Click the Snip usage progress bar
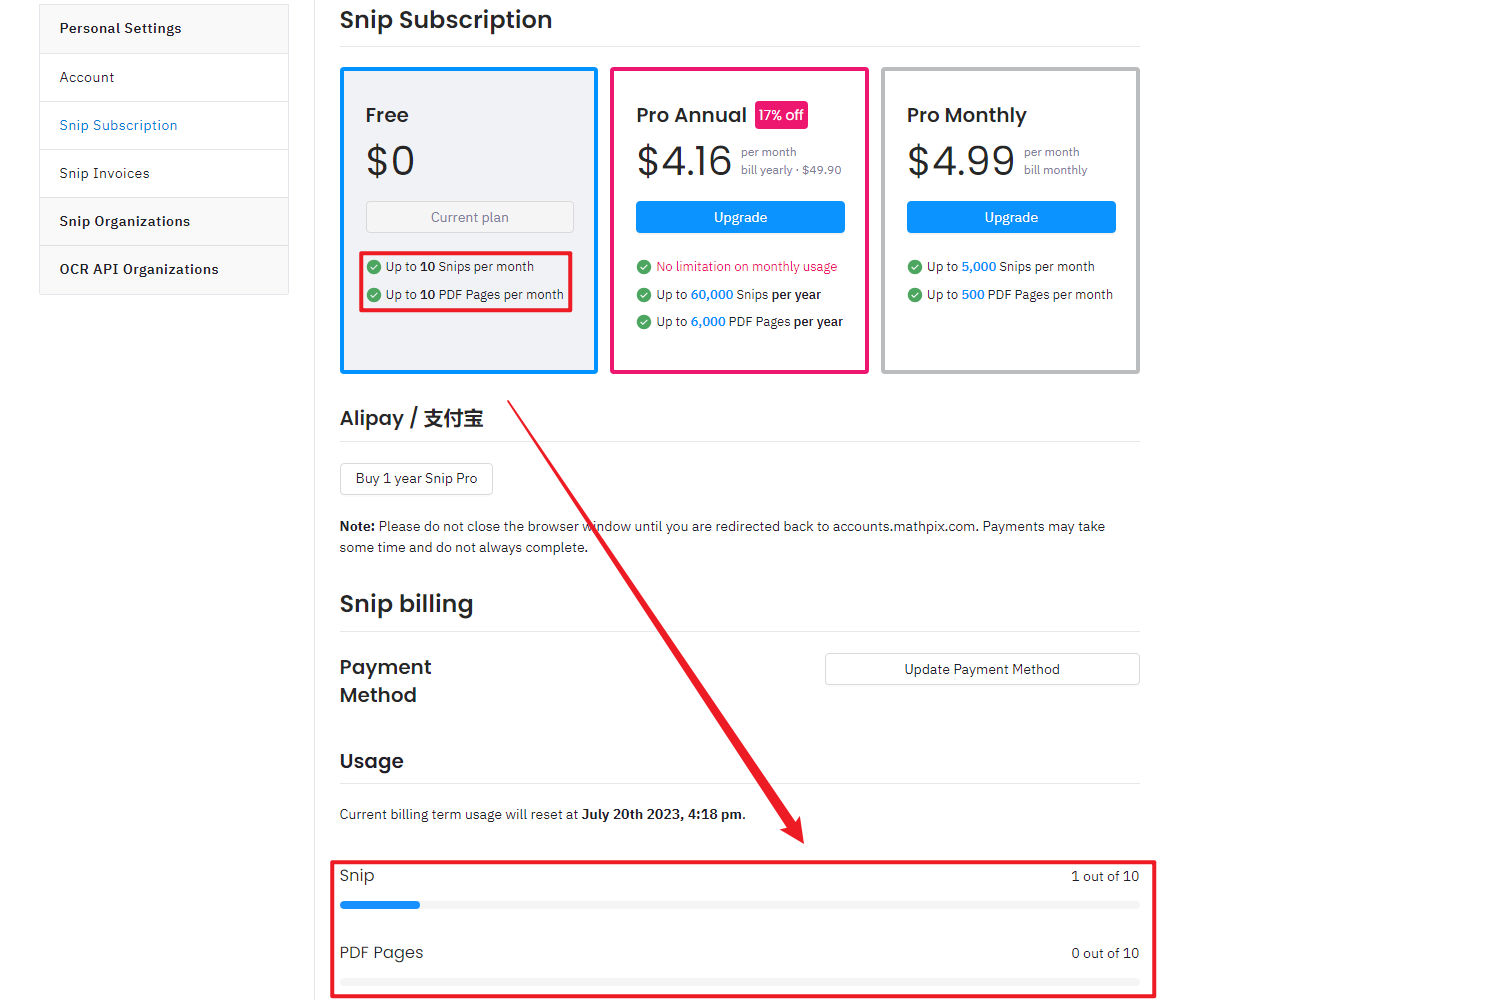Screen dimensions: 1487x1000 pos(739,905)
